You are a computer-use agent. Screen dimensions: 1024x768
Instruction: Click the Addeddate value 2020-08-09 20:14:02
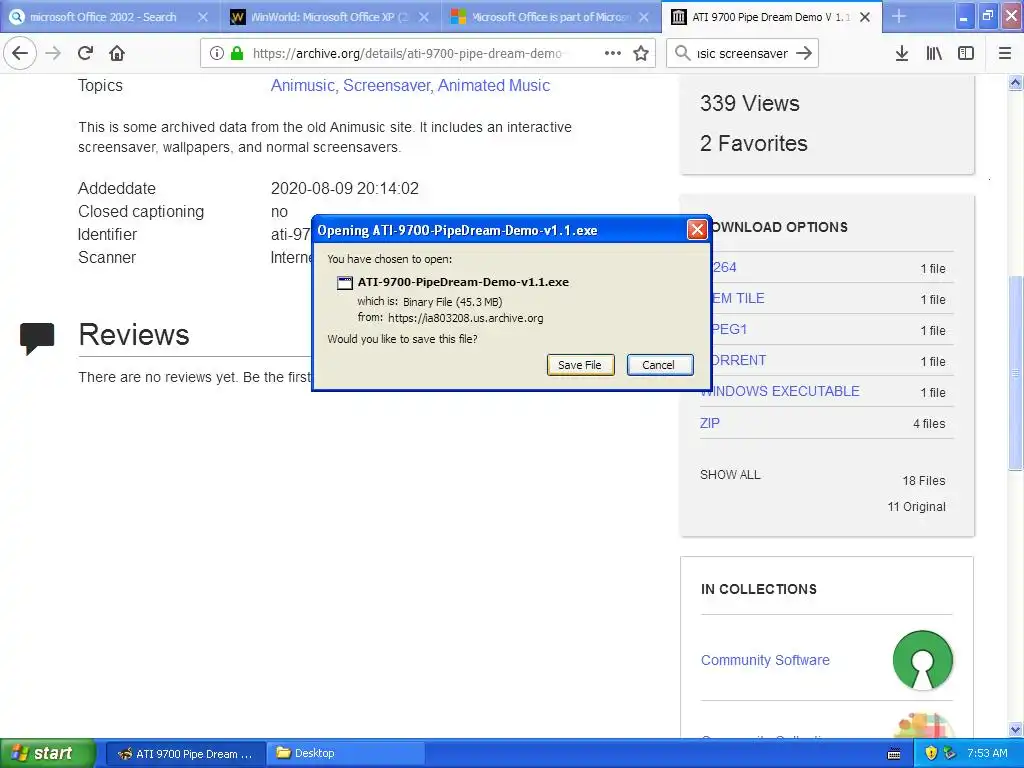345,189
